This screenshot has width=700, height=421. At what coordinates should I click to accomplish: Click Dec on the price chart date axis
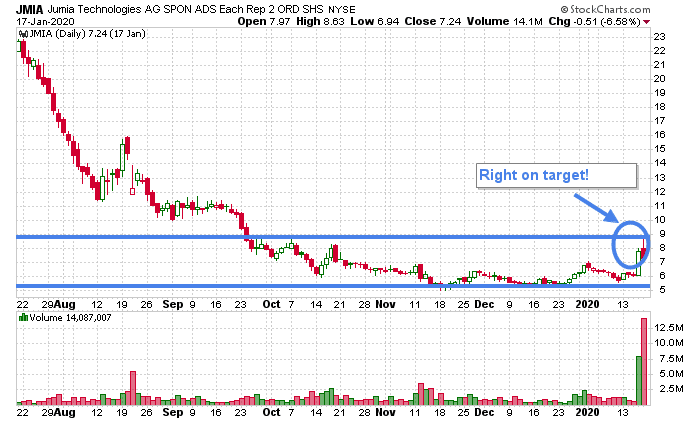(x=484, y=304)
